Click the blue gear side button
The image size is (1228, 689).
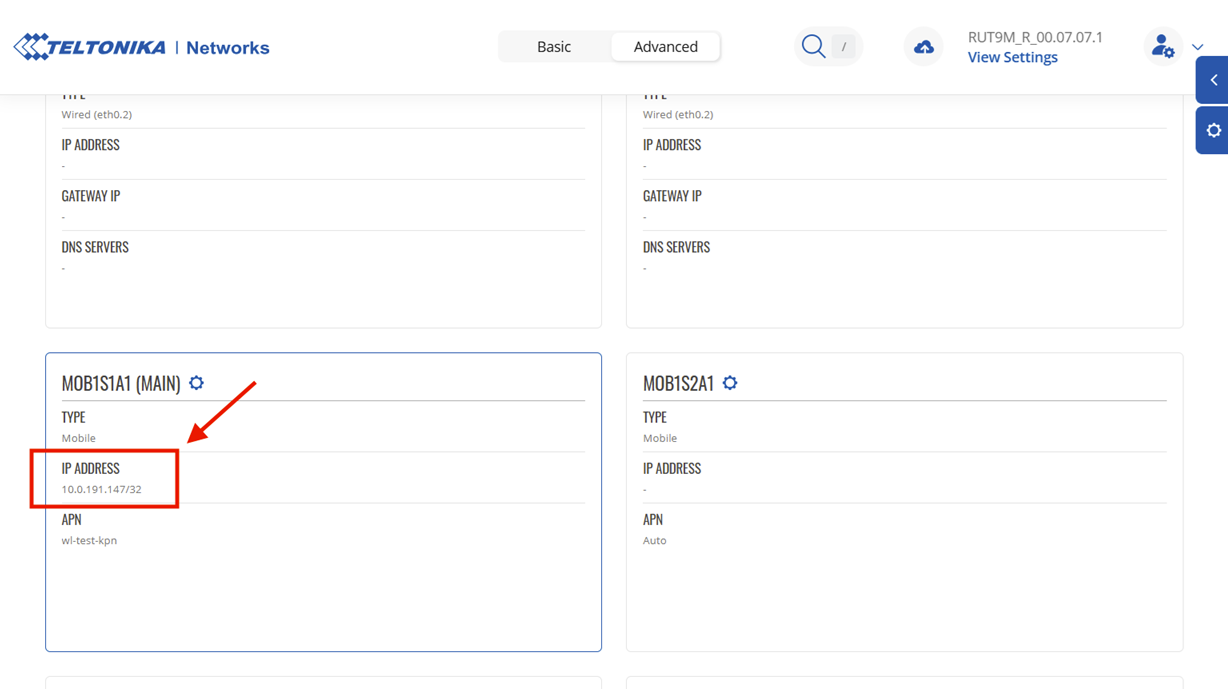1213,131
